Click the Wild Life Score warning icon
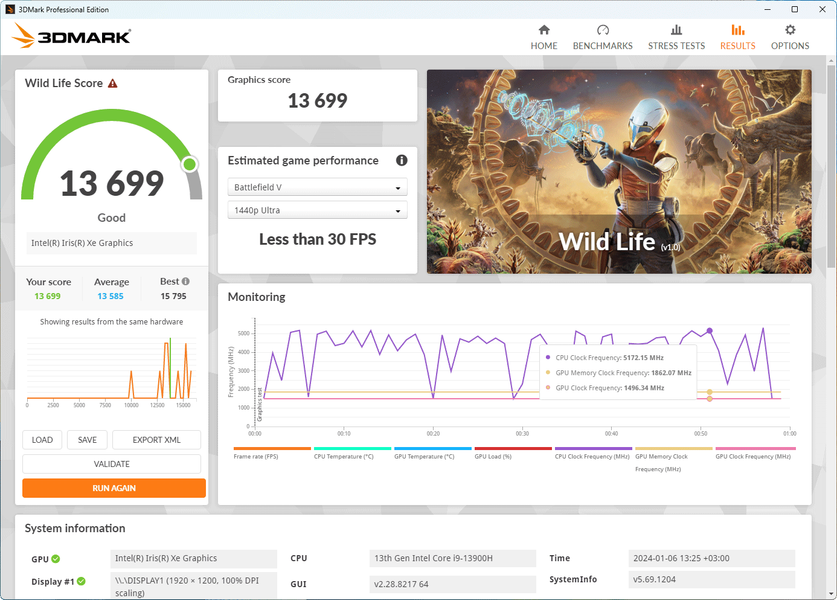Viewport: 837px width, 600px height. [113, 84]
